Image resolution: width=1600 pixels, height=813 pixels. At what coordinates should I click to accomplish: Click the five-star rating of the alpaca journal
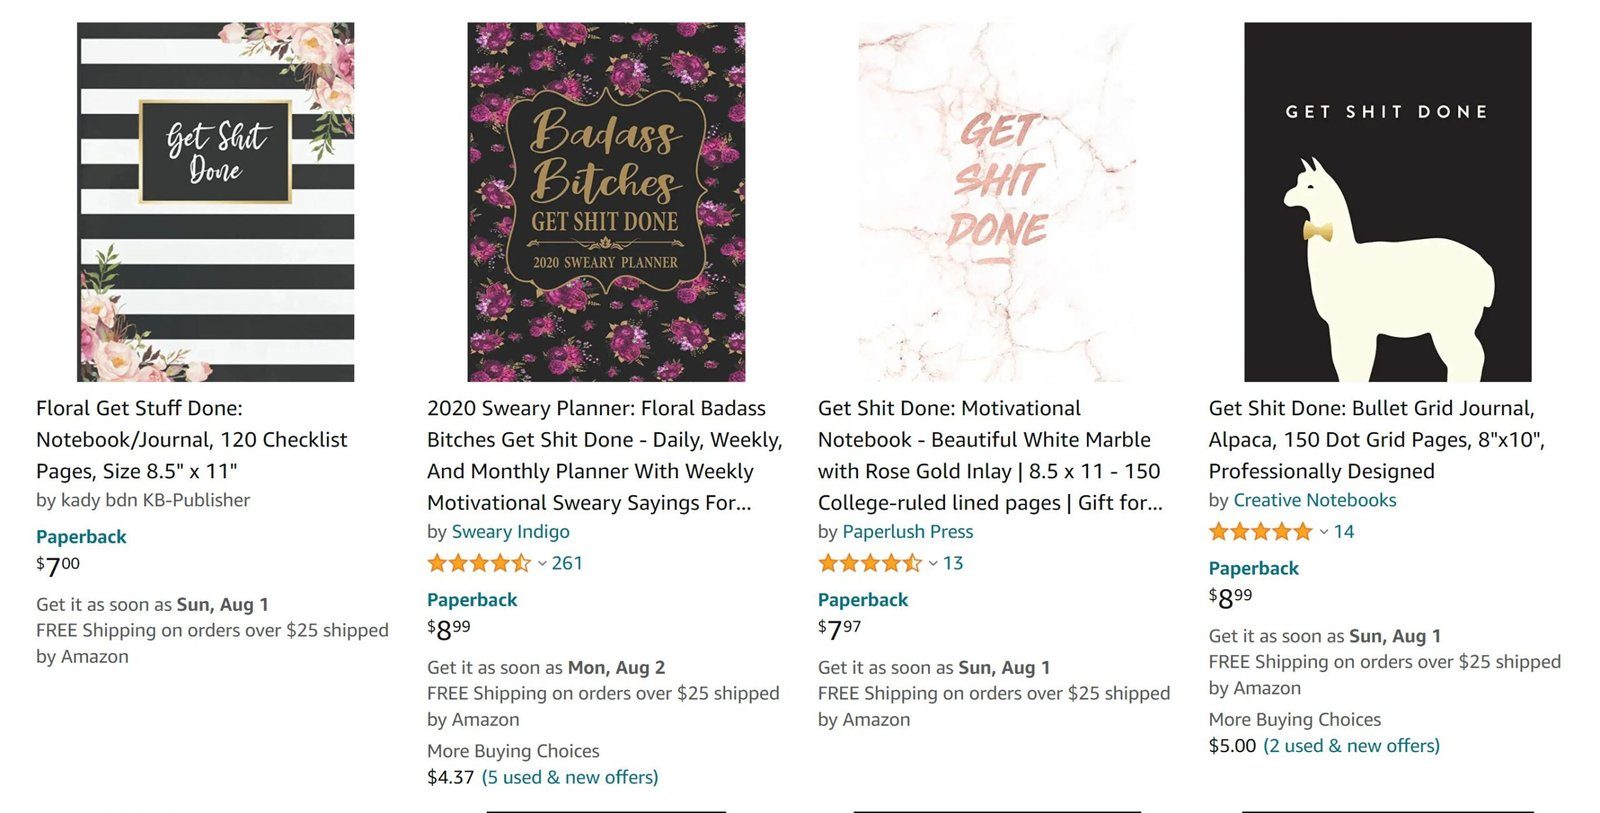(x=1261, y=531)
